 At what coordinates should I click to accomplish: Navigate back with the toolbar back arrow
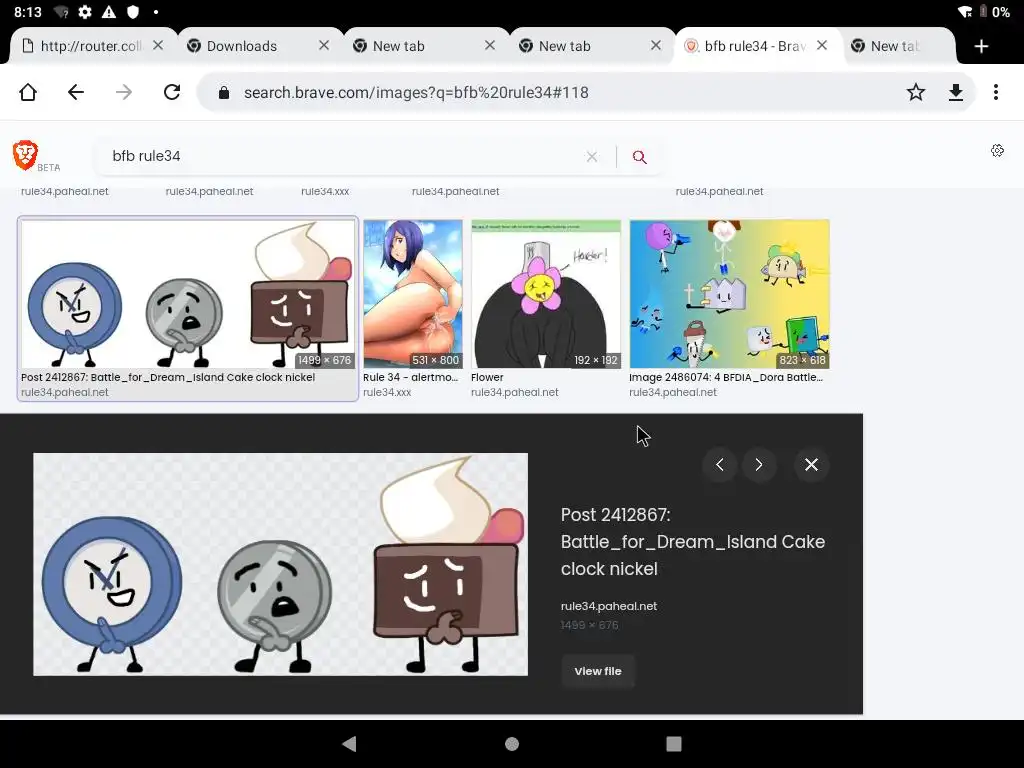(76, 92)
